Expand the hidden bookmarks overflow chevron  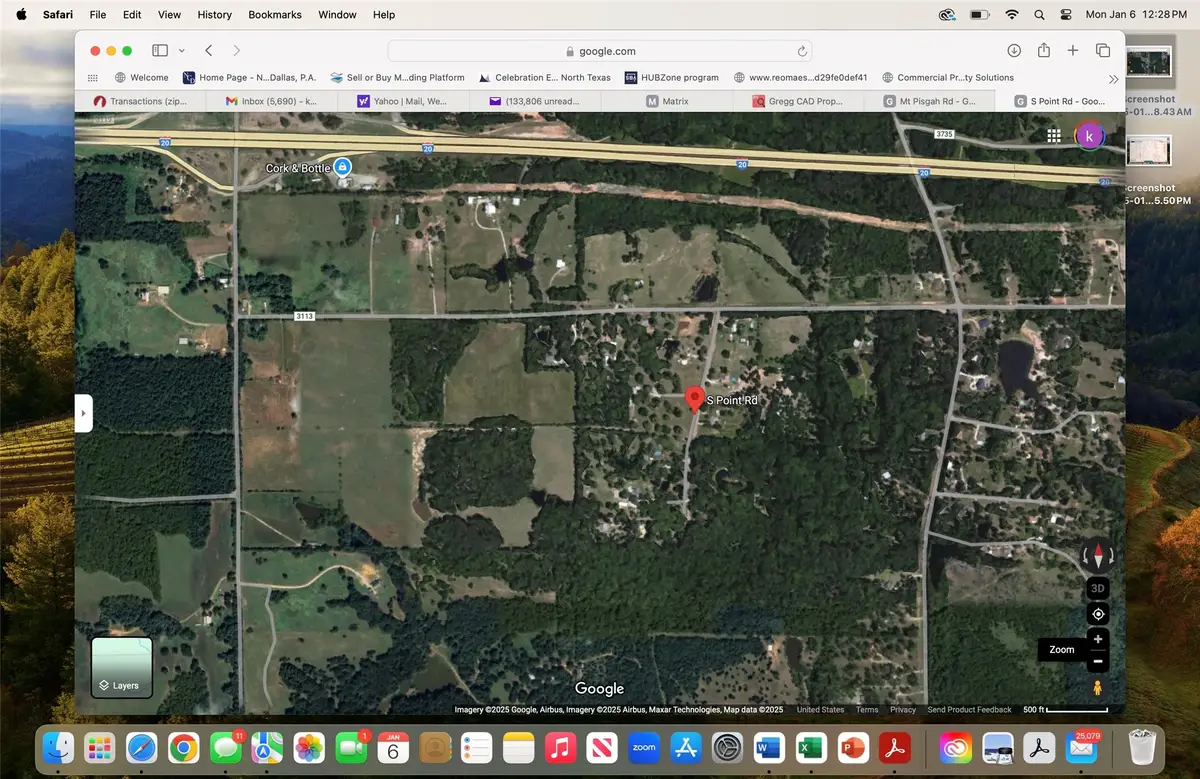click(x=1114, y=78)
